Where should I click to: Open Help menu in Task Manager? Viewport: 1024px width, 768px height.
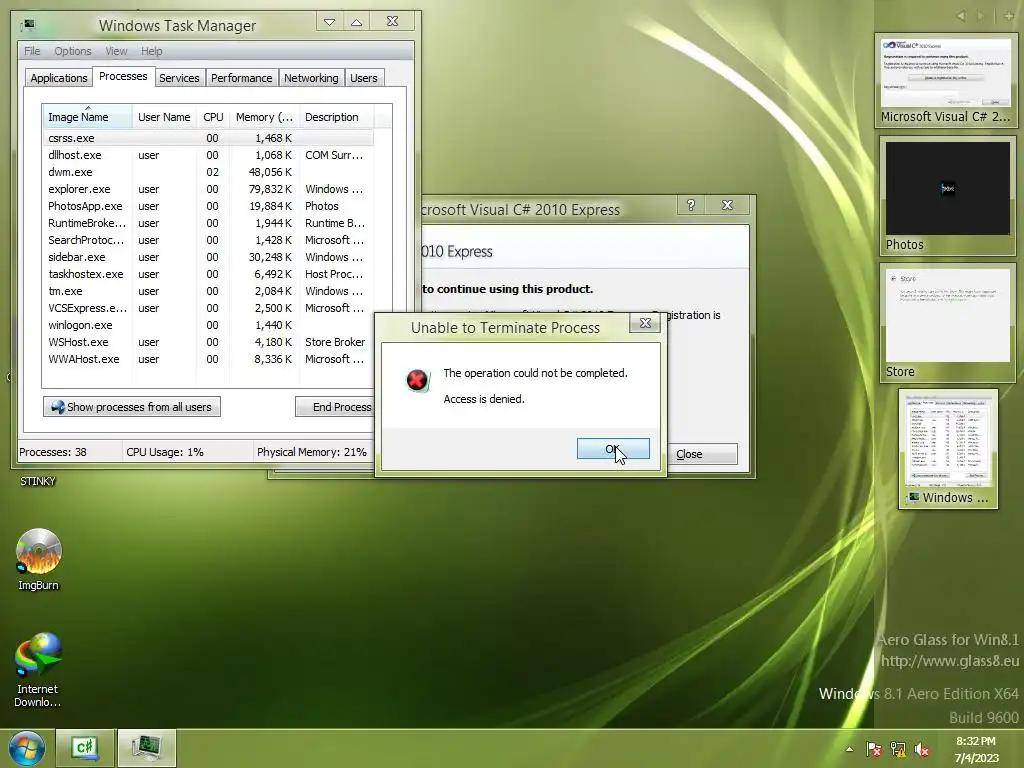point(152,51)
